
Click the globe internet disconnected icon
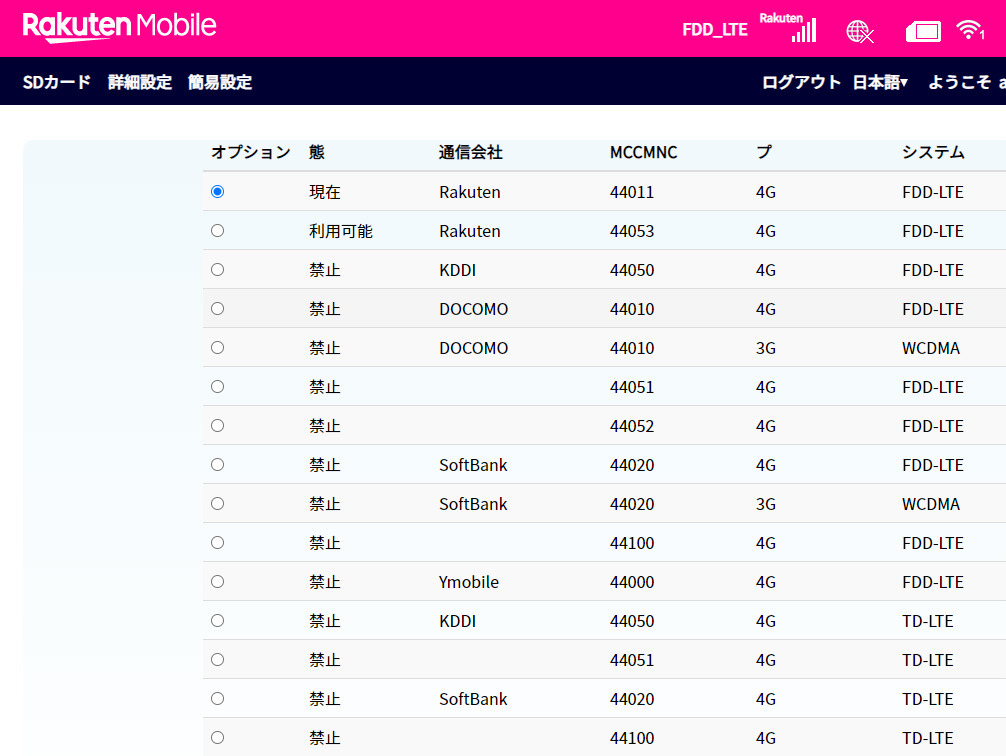point(859,31)
